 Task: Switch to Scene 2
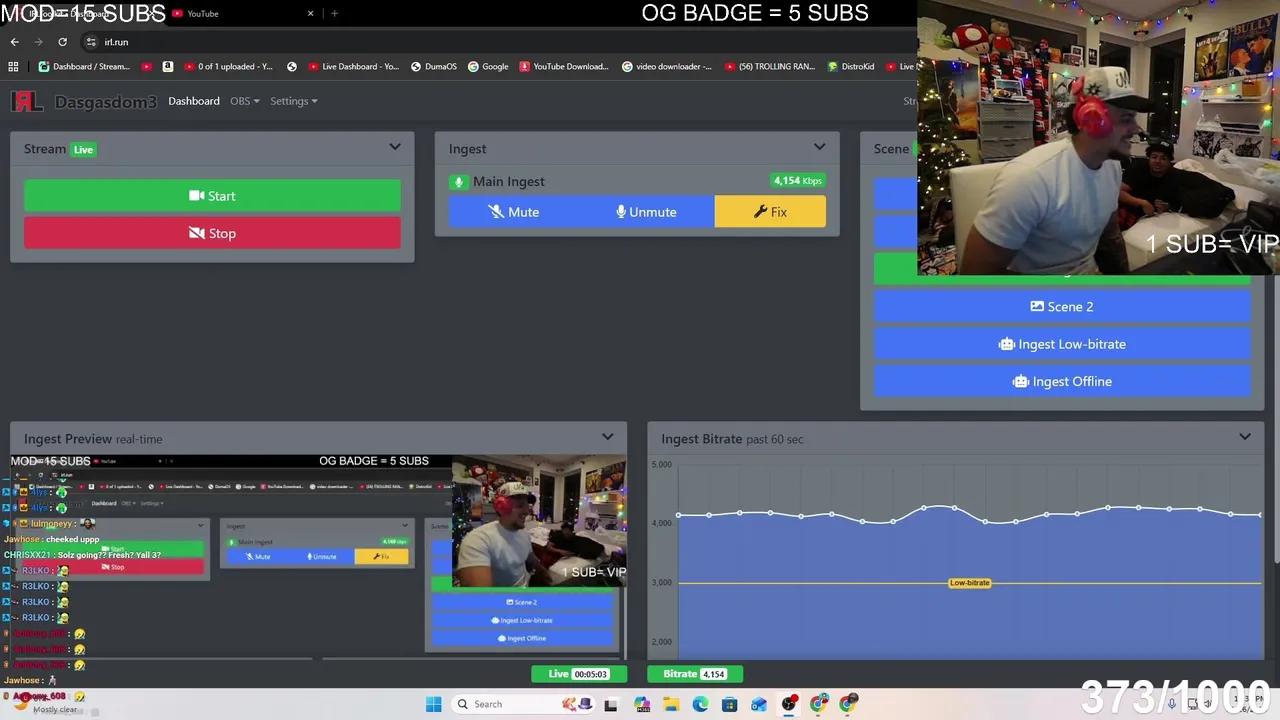pos(1062,307)
